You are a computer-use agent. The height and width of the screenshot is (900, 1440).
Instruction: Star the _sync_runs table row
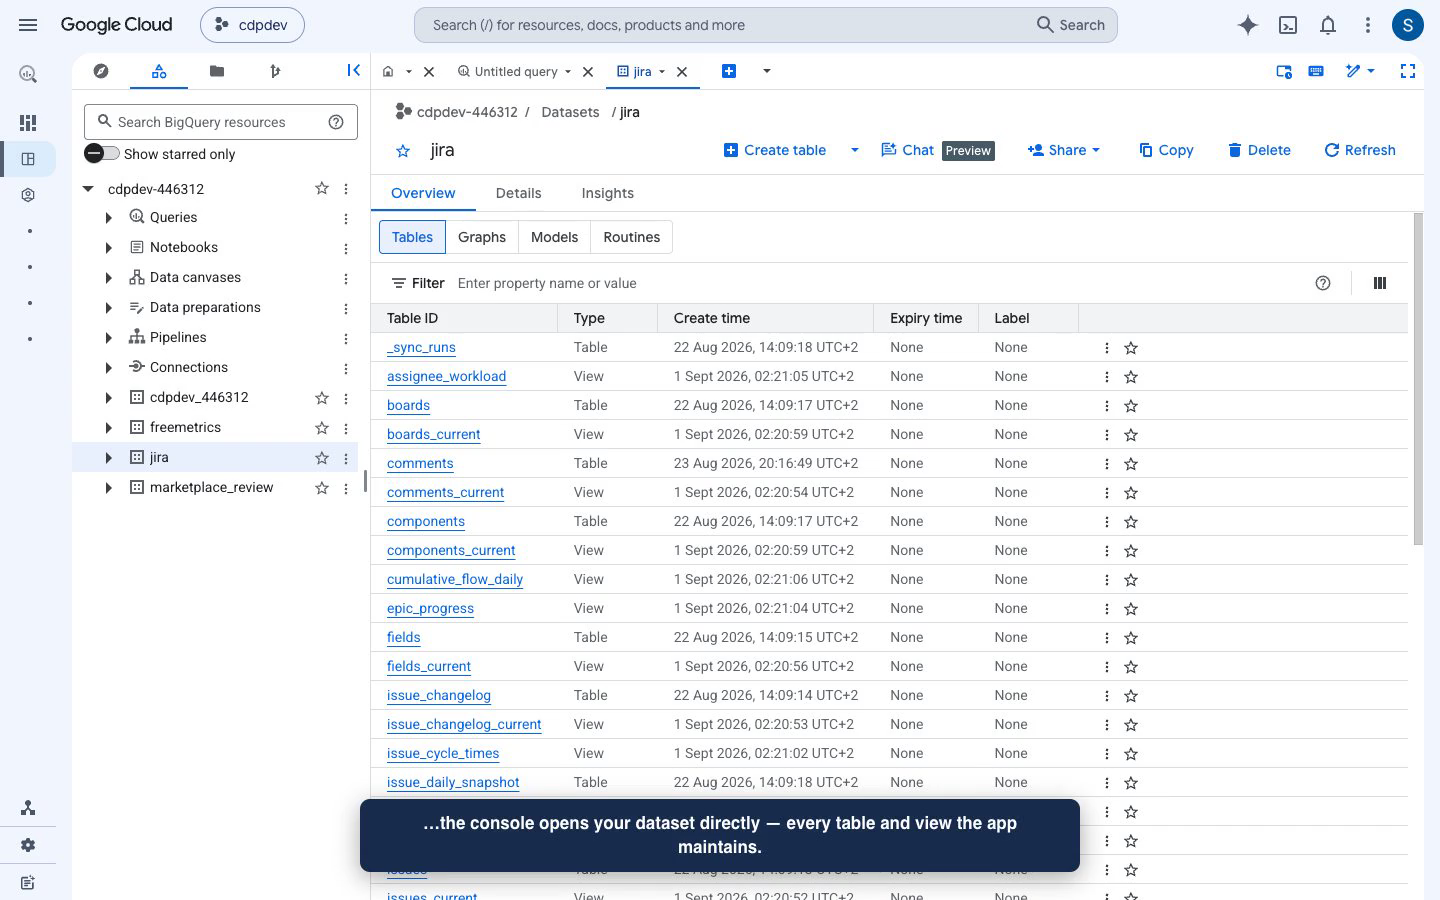coord(1131,348)
